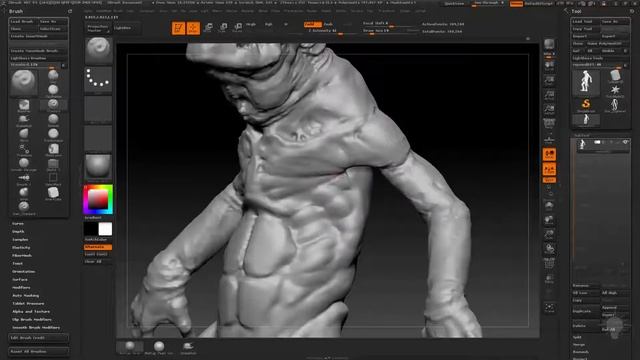Expand the Depth brush section
This screenshot has height=360, width=640.
(x=18, y=231)
